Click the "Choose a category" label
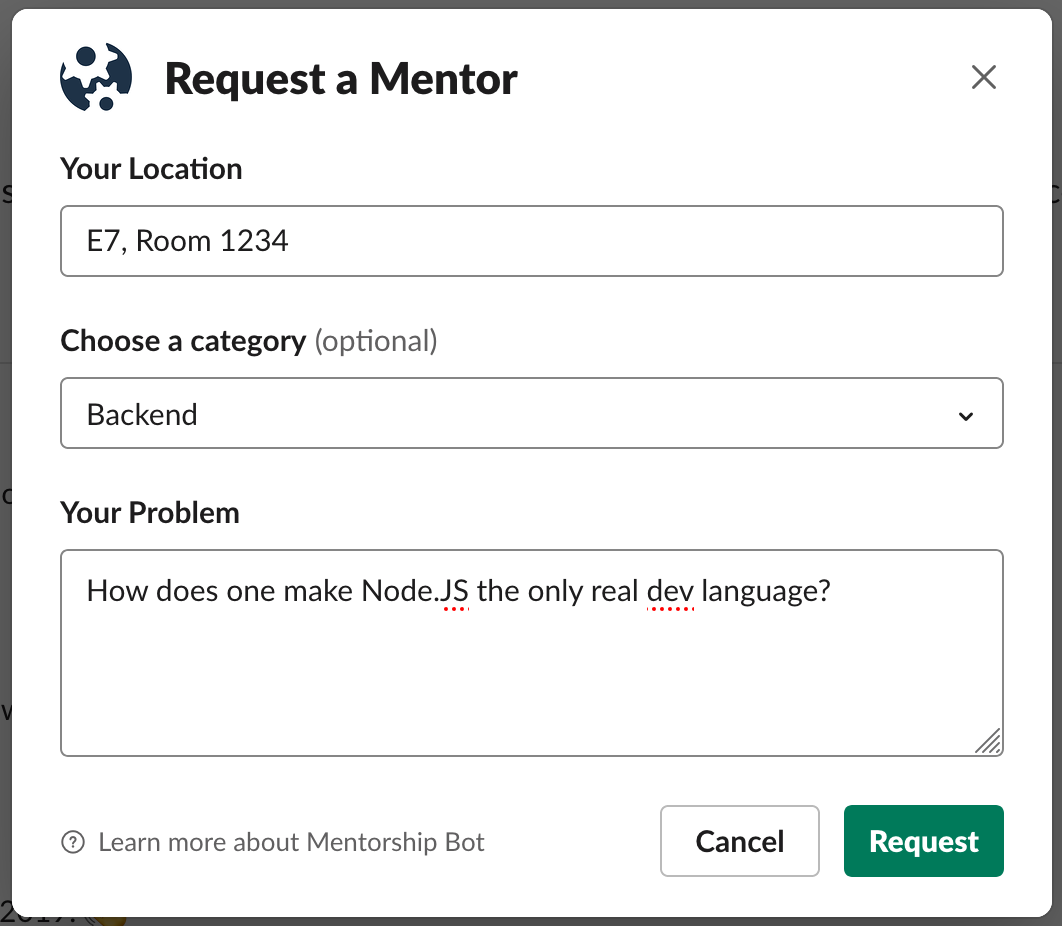The height and width of the screenshot is (926, 1062). coord(183,341)
